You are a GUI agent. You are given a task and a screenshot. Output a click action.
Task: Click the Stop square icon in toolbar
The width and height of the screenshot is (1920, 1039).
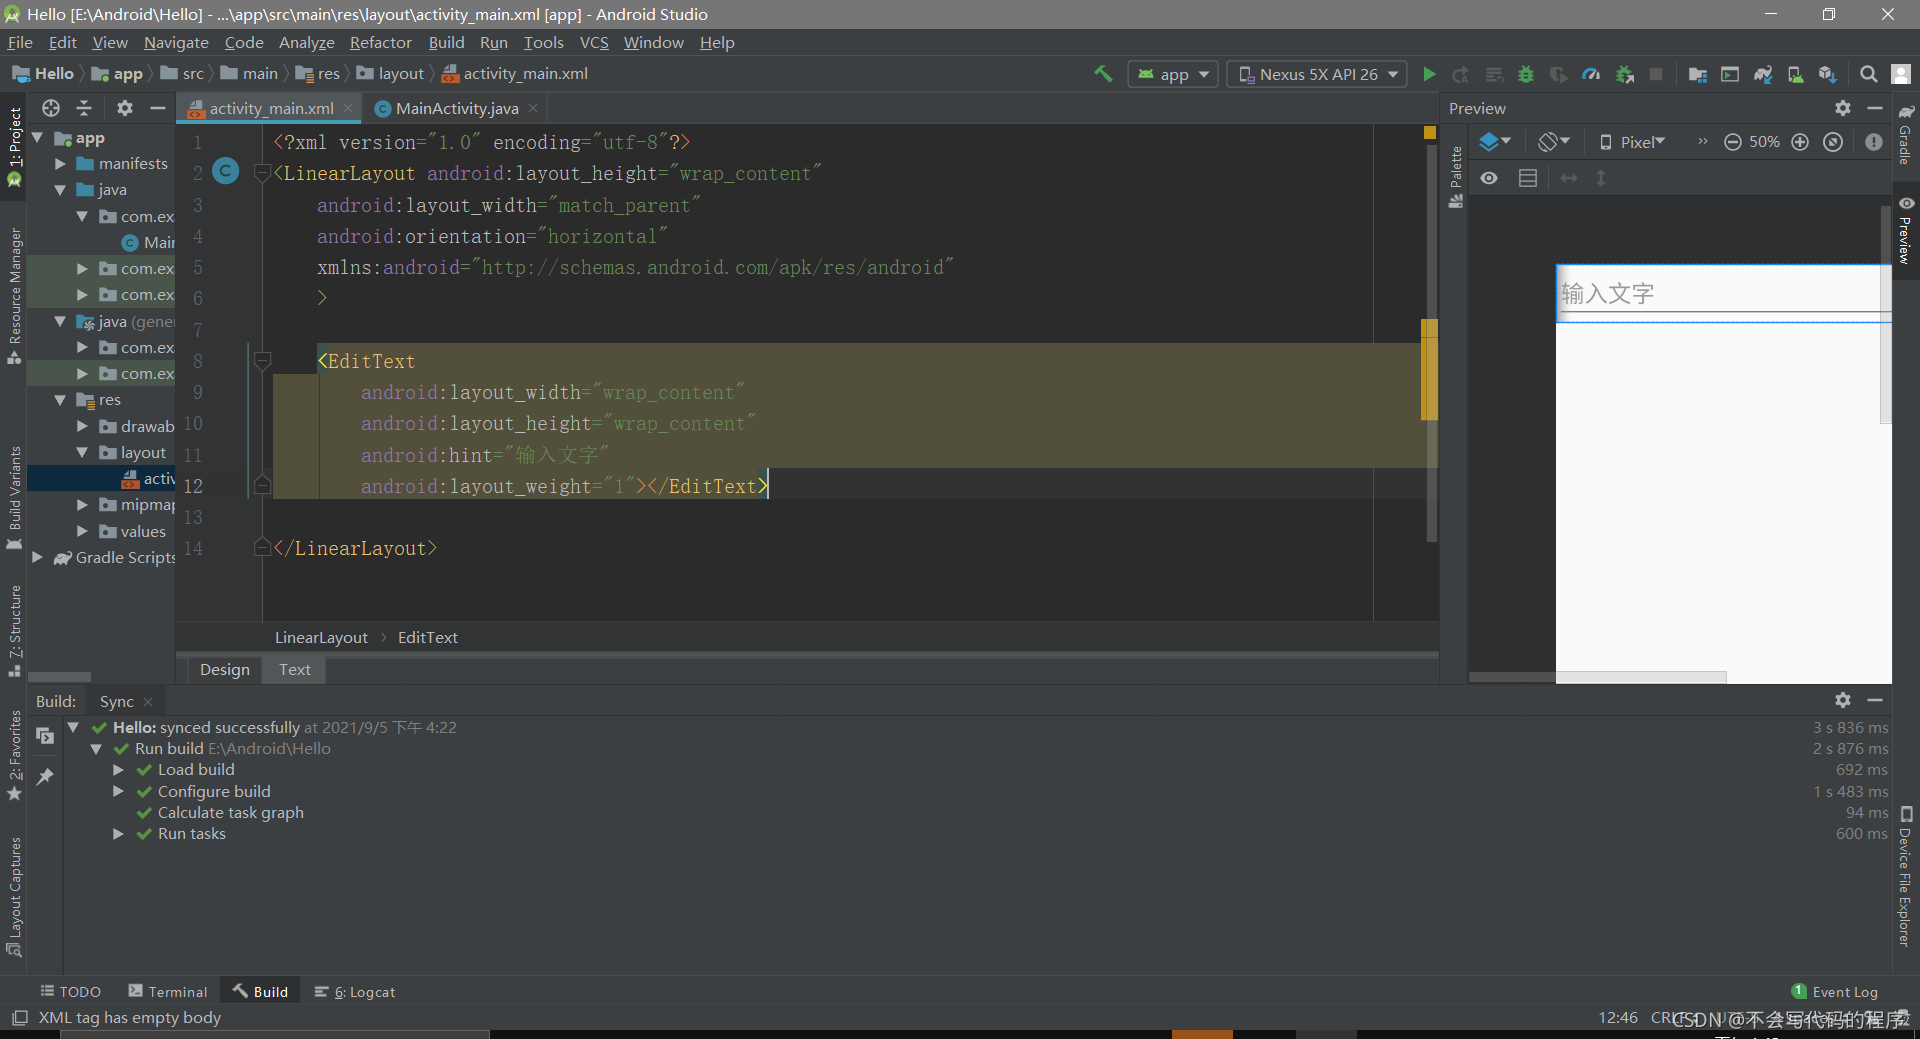(x=1656, y=74)
